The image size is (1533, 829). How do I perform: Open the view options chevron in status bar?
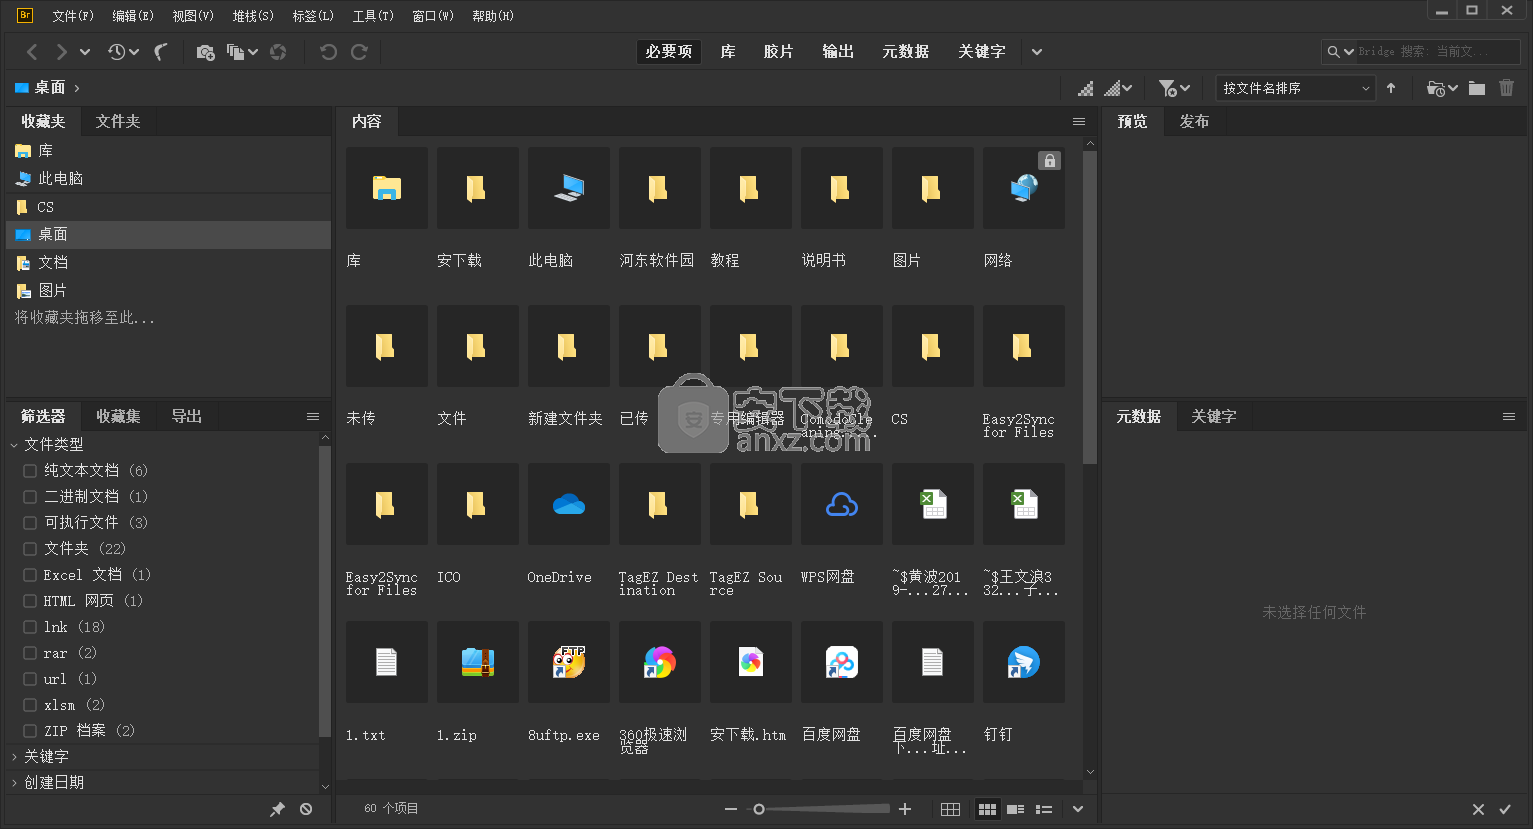point(1078,809)
